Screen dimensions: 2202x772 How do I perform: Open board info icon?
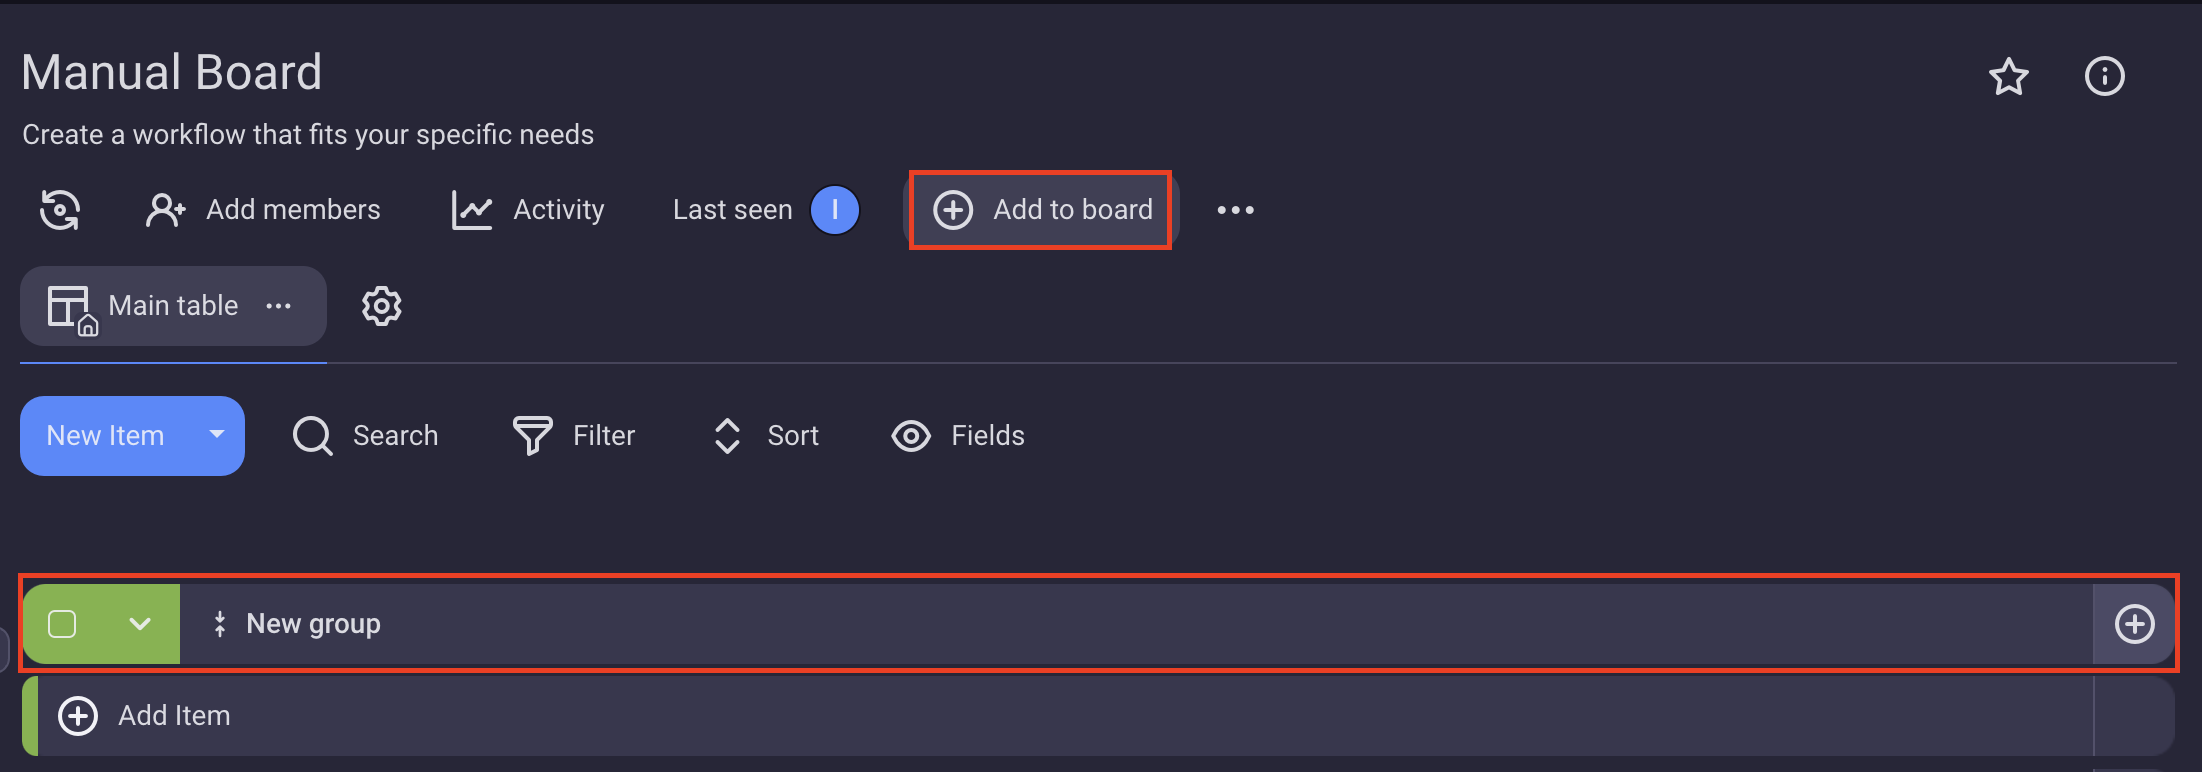[2104, 77]
